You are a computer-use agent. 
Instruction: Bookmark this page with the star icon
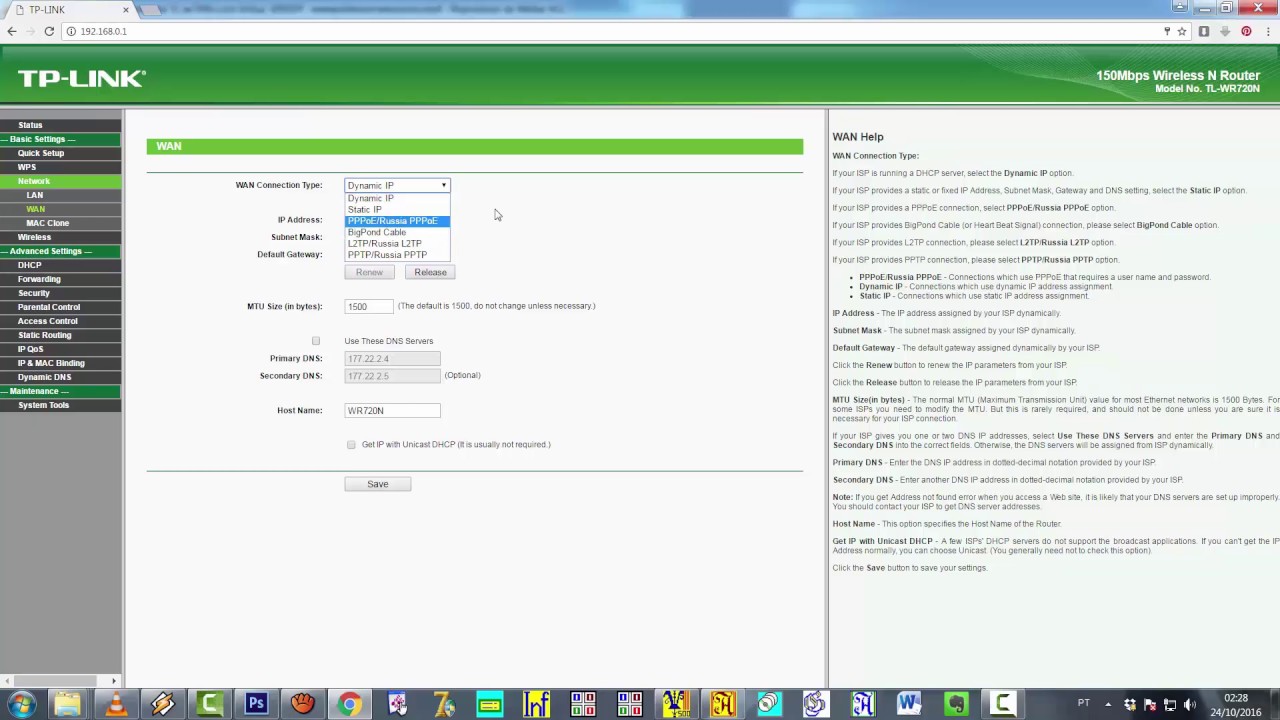1181,31
